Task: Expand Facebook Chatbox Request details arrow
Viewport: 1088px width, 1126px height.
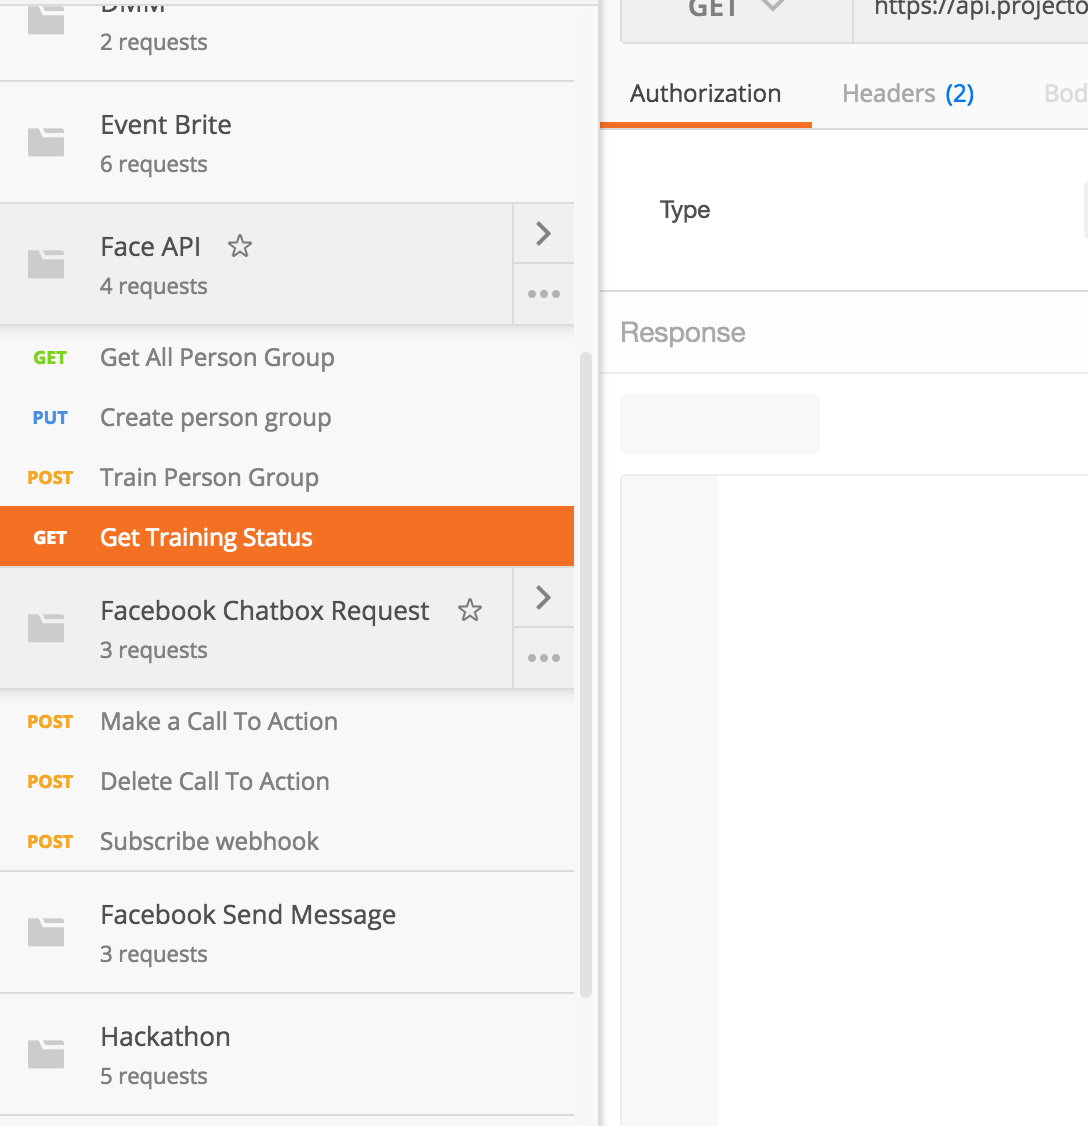Action: (x=543, y=598)
